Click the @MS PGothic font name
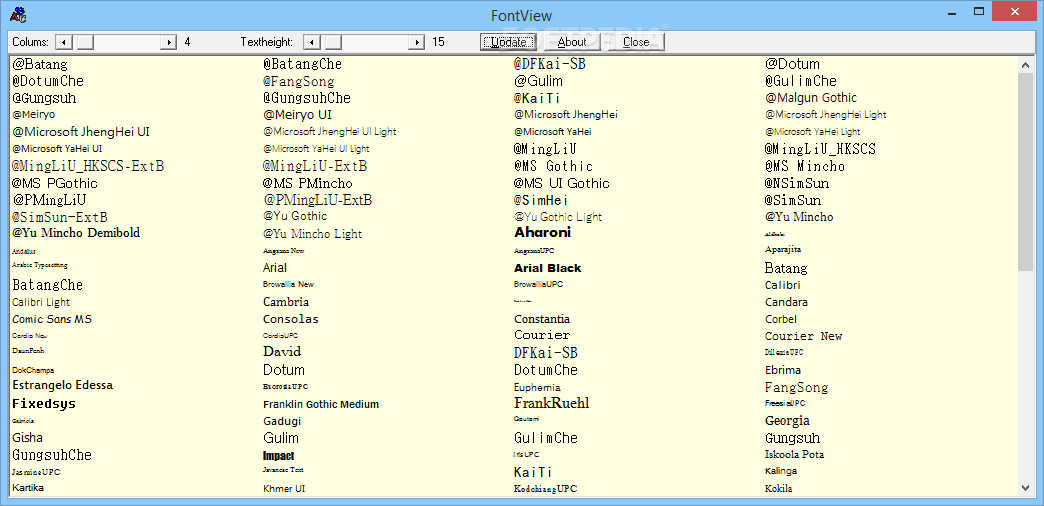Screen dimensions: 1044x506 click(55, 183)
